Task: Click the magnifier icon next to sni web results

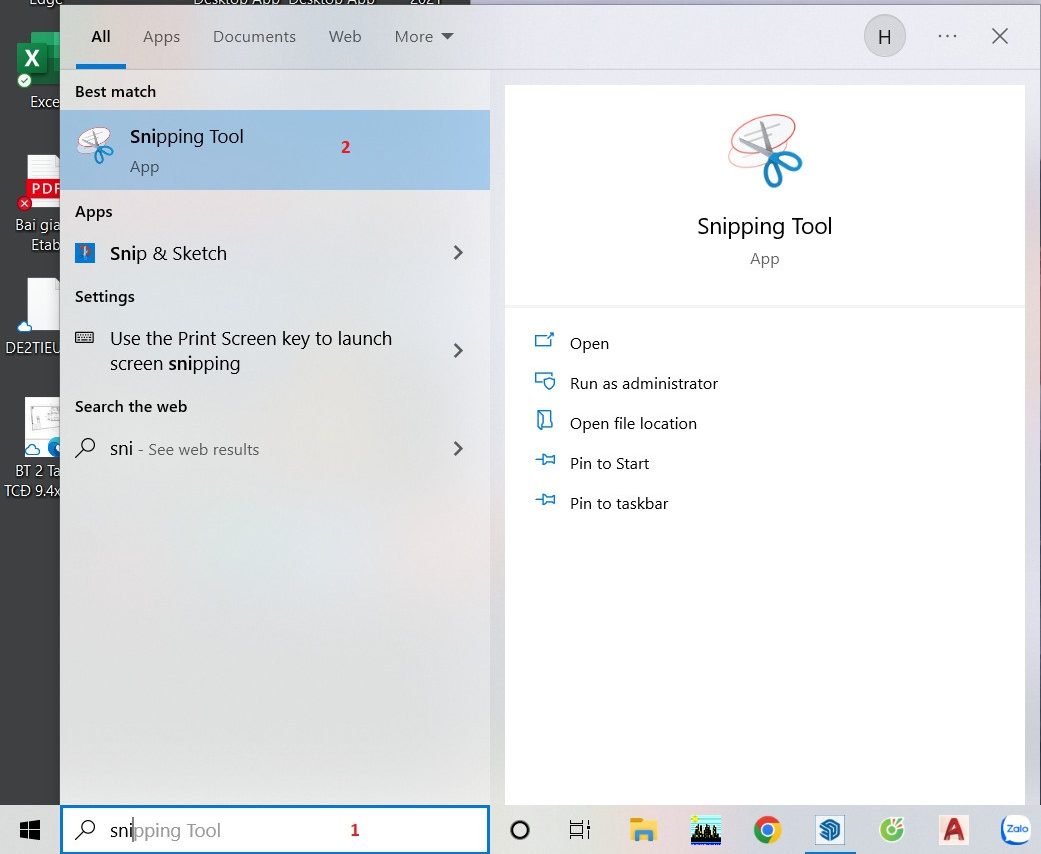Action: pos(85,448)
